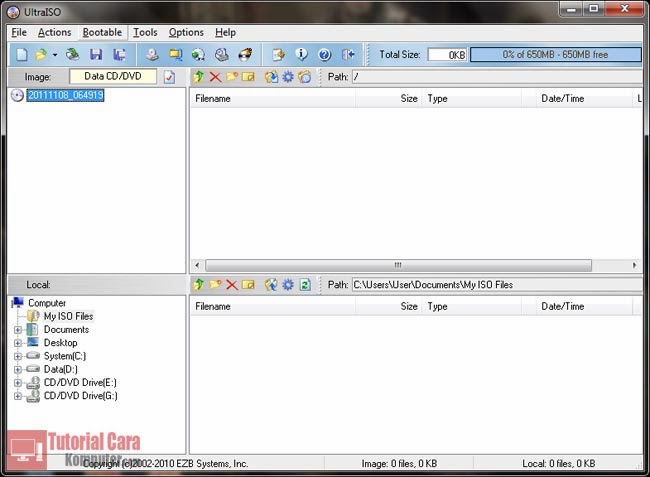
Task: Click the Mount to Virtual Drive icon
Action: pos(199,55)
